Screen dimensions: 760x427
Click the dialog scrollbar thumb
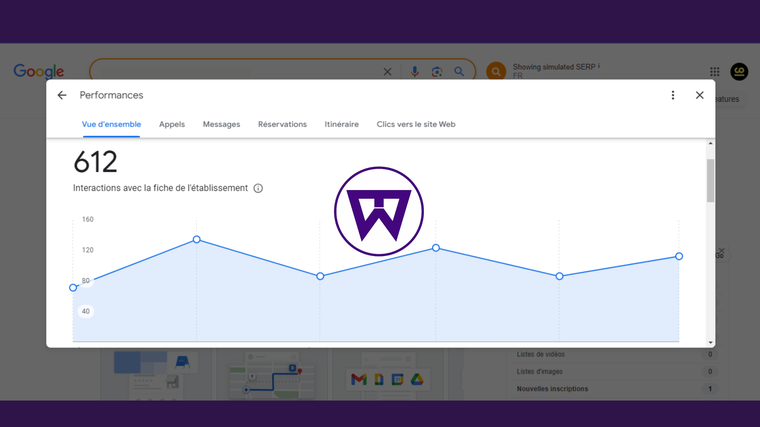(x=711, y=180)
